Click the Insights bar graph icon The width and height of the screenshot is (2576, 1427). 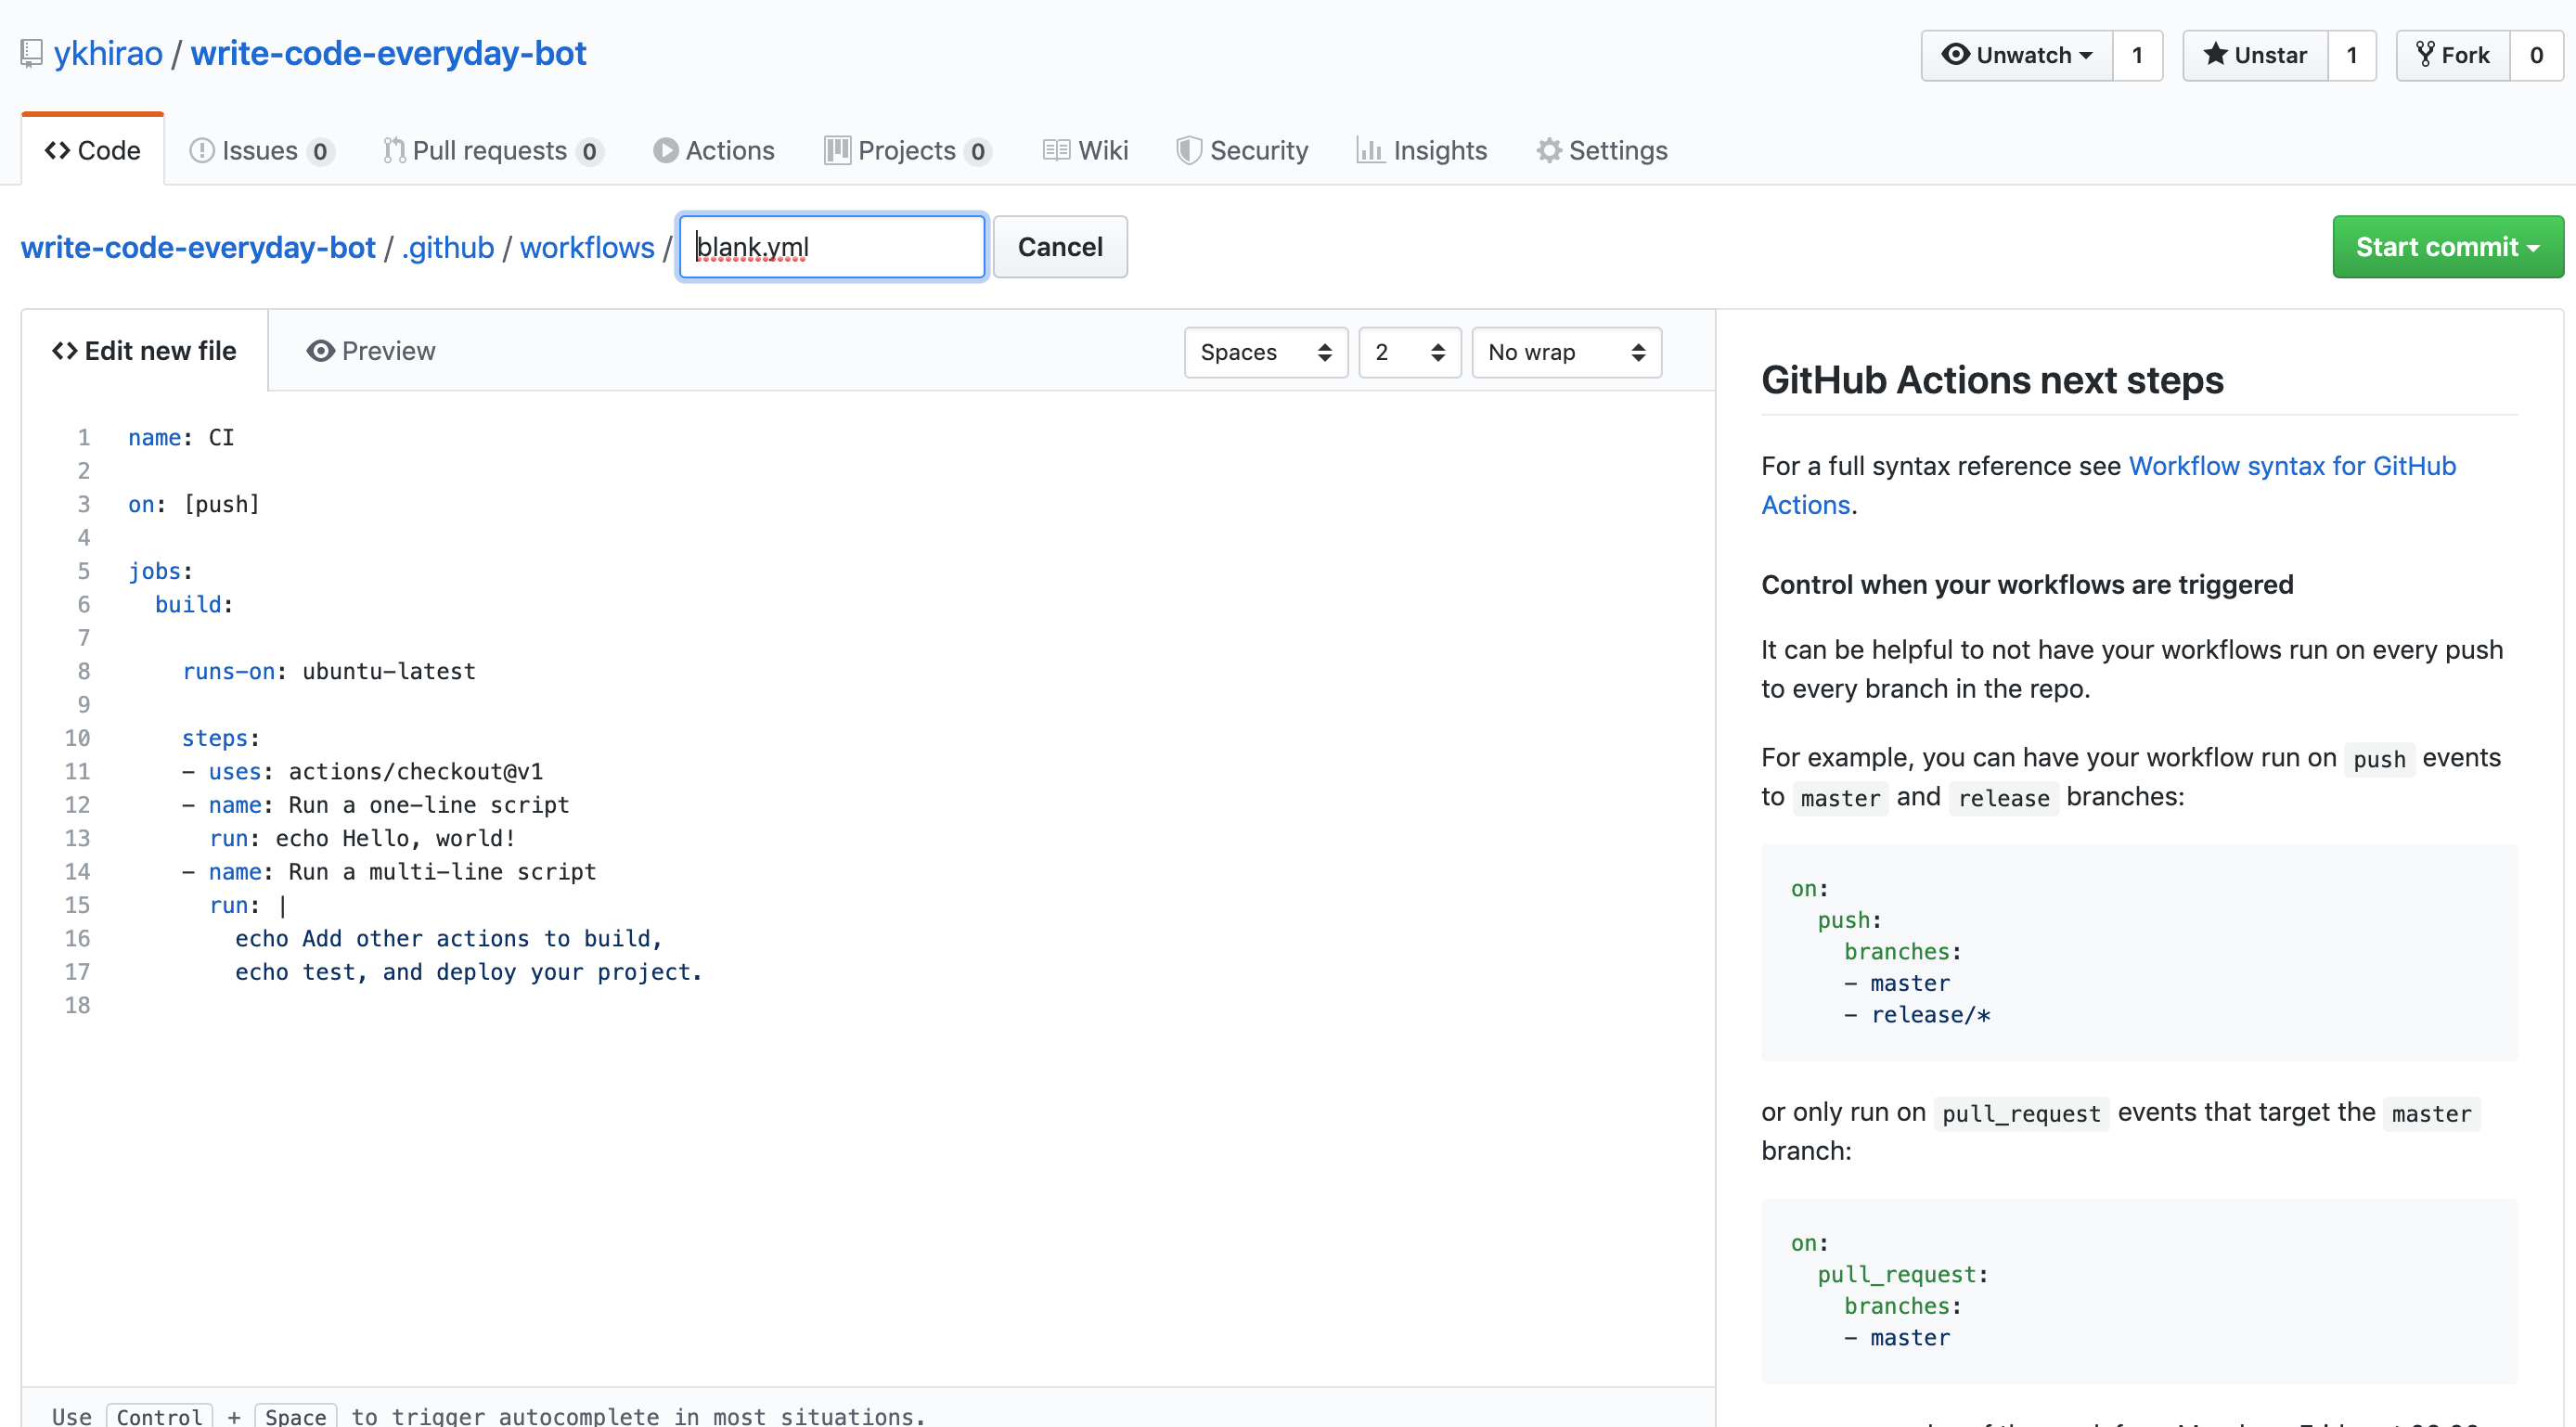tap(1370, 150)
